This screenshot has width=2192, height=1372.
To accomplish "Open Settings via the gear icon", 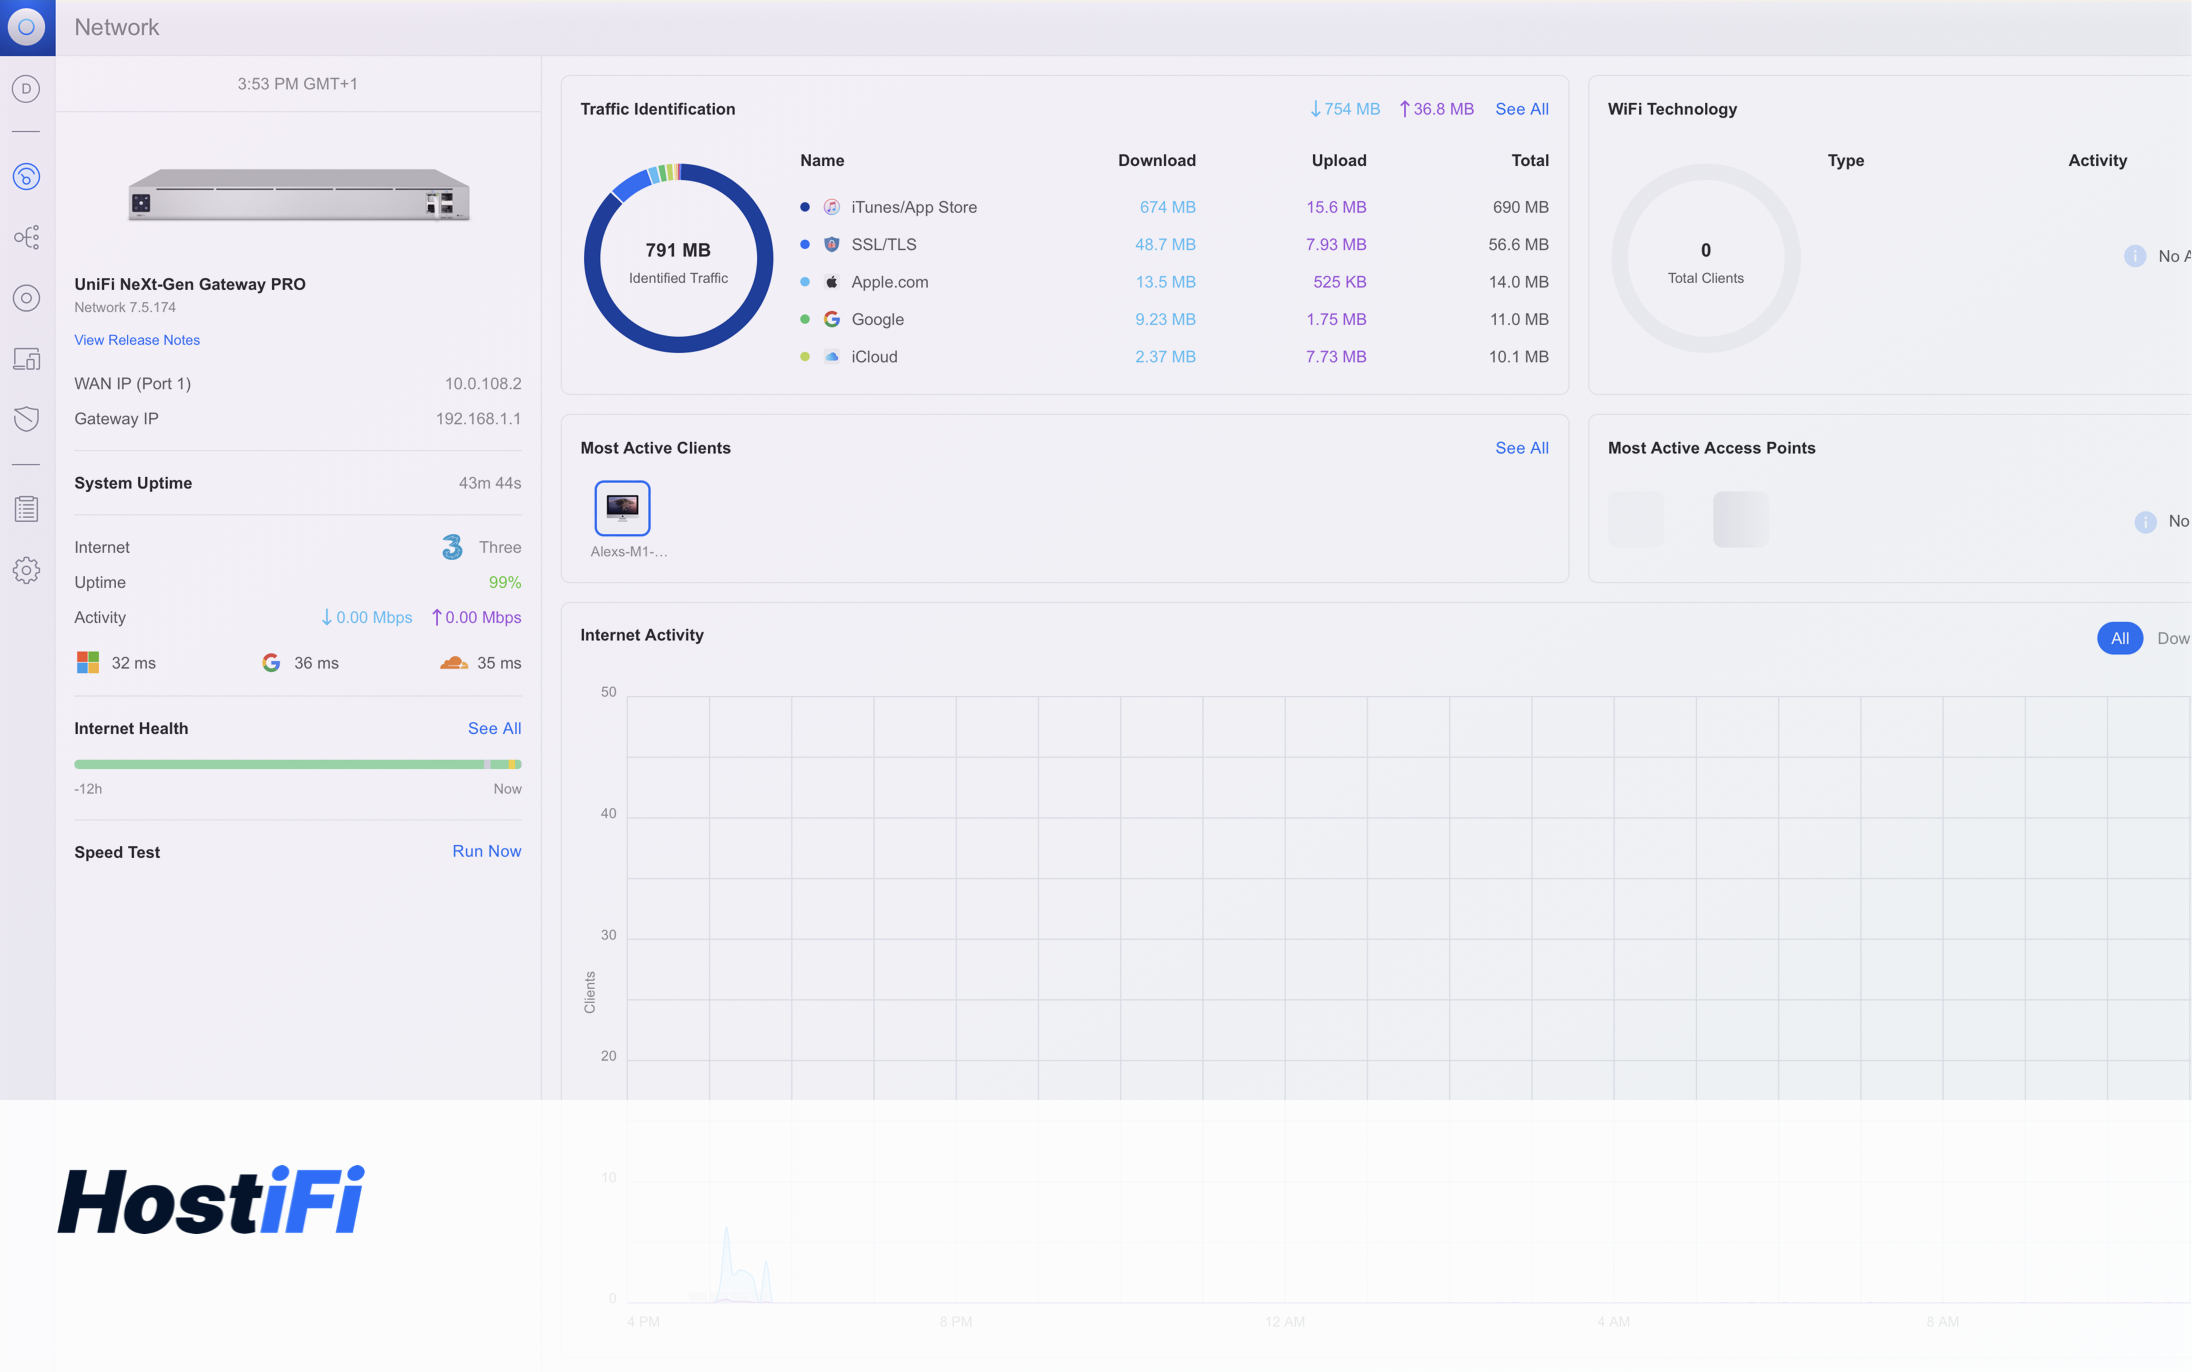I will 27,570.
